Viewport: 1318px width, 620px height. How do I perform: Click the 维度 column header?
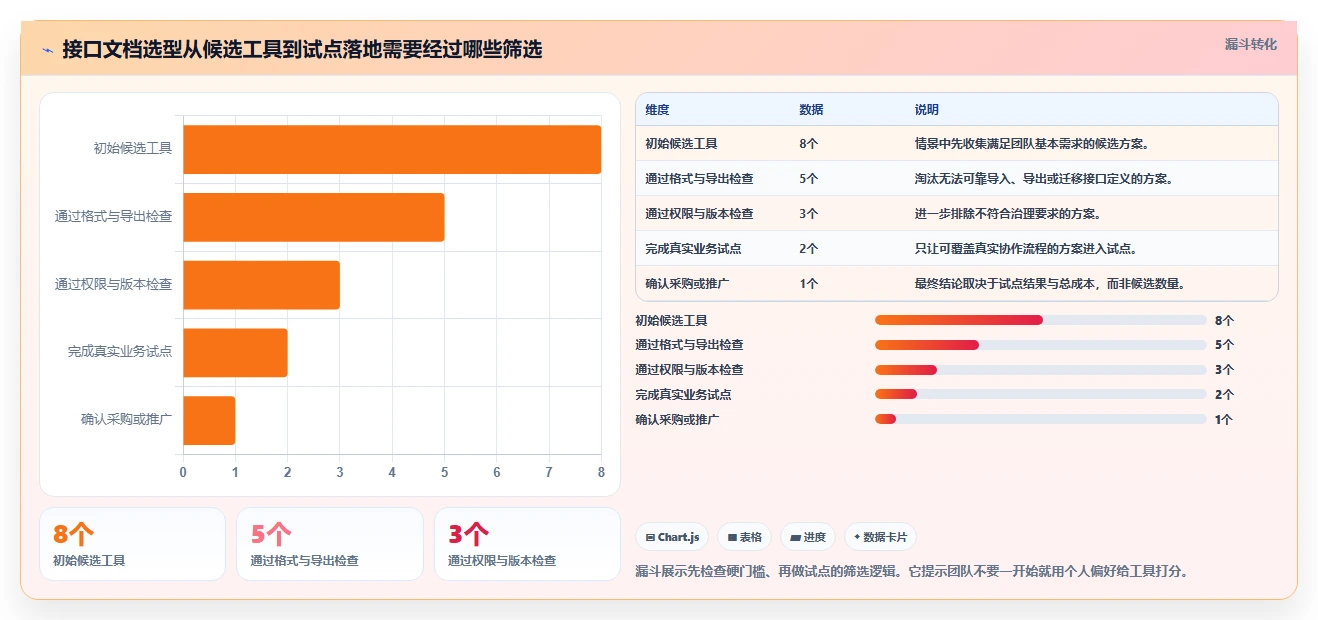(657, 110)
